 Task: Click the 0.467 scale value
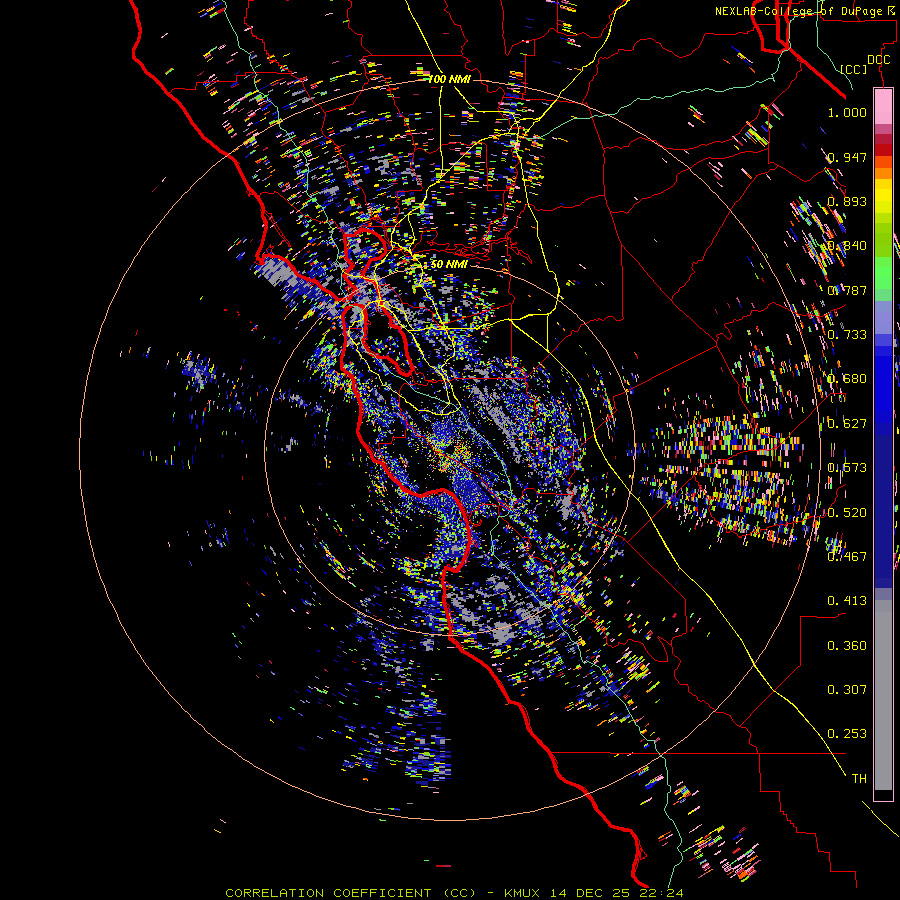click(x=847, y=557)
